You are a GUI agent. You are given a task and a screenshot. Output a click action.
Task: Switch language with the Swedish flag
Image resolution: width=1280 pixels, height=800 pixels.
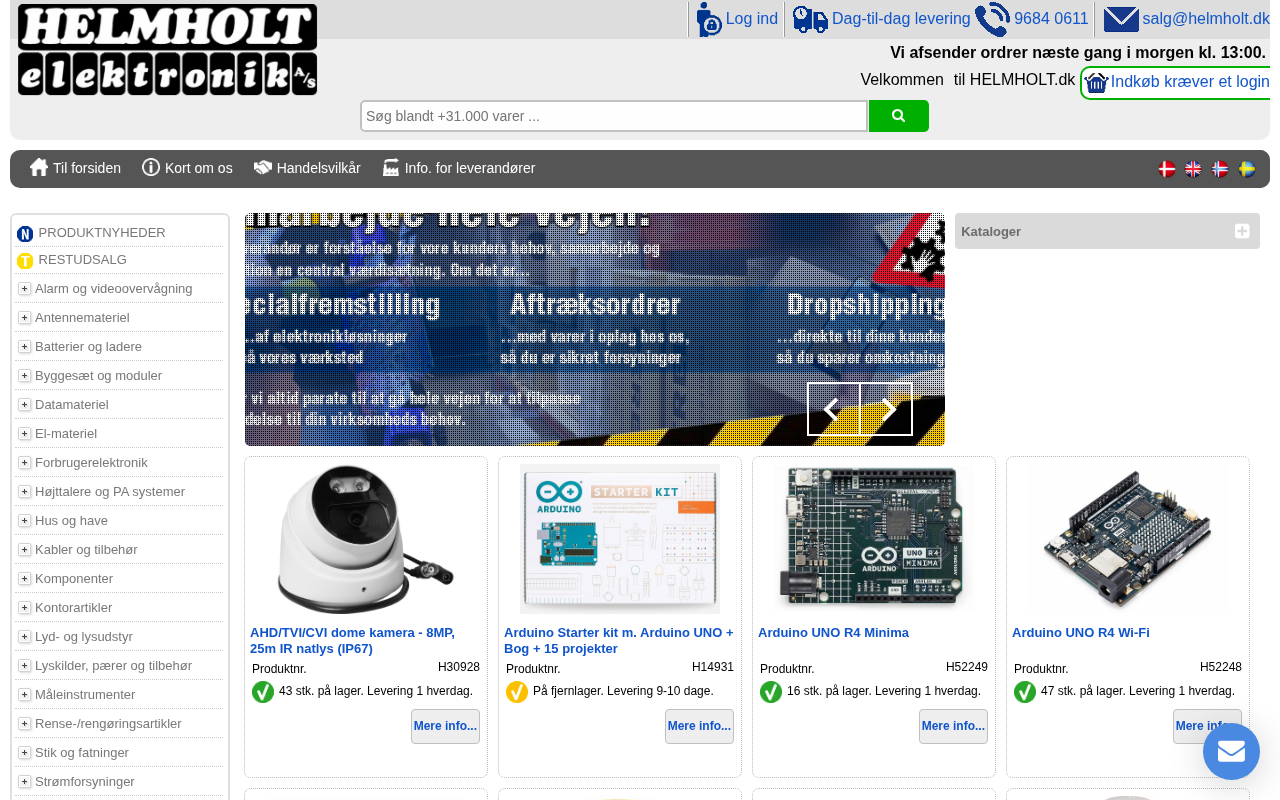pyautogui.click(x=1247, y=169)
